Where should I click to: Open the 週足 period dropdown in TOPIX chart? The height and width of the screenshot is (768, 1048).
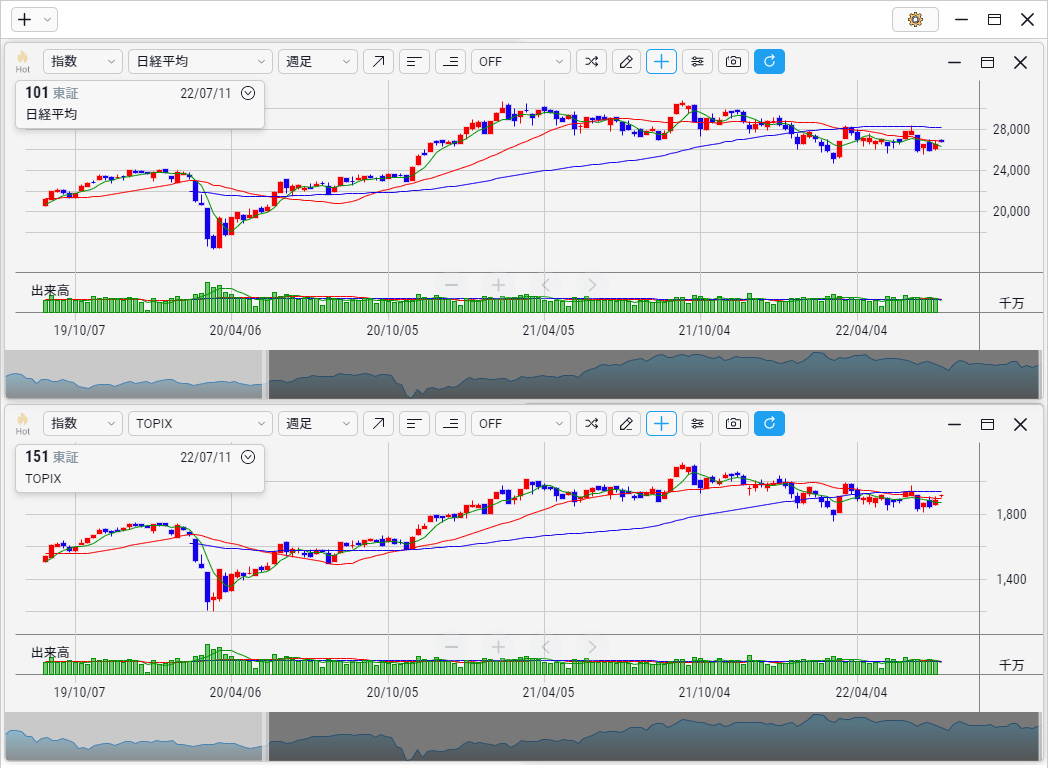point(318,424)
